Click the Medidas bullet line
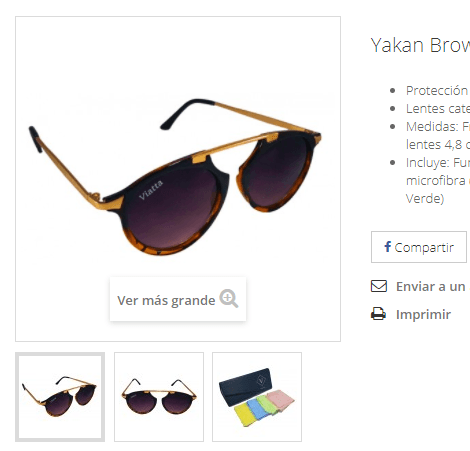Viewport: 470px width, 451px height. click(x=438, y=135)
